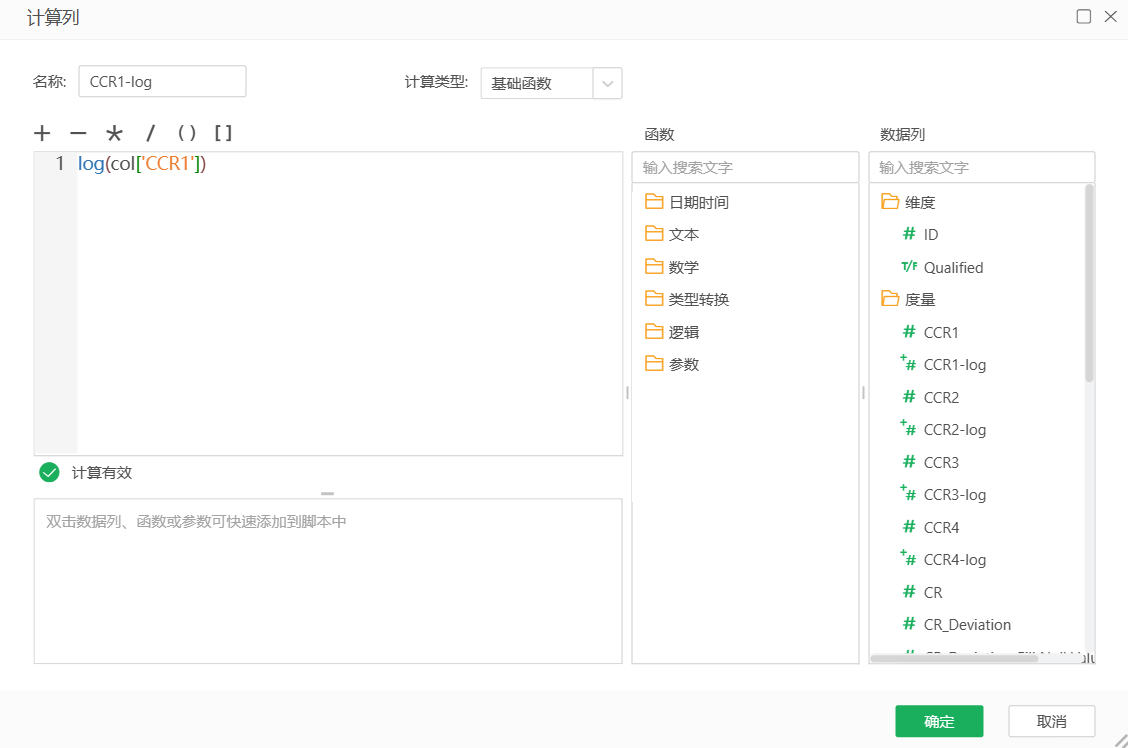Viewport: 1128px width, 748px height.
Task: Click the 确定 button
Action: [939, 721]
